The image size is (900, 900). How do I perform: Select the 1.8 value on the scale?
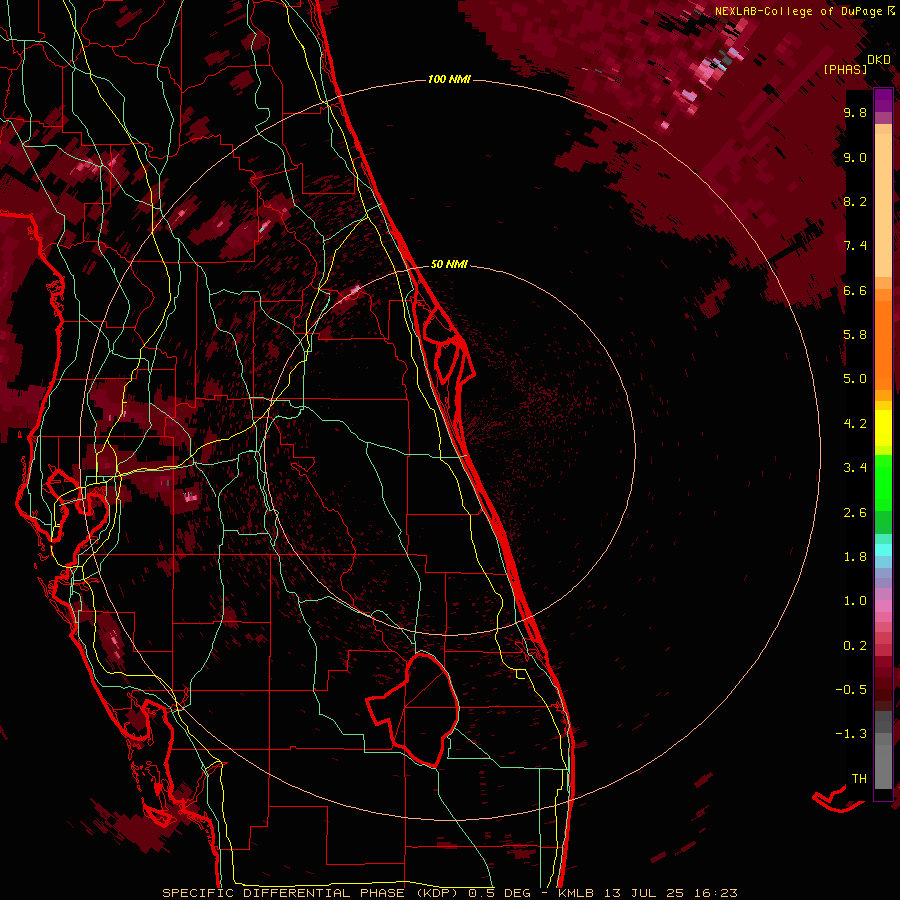(x=855, y=557)
